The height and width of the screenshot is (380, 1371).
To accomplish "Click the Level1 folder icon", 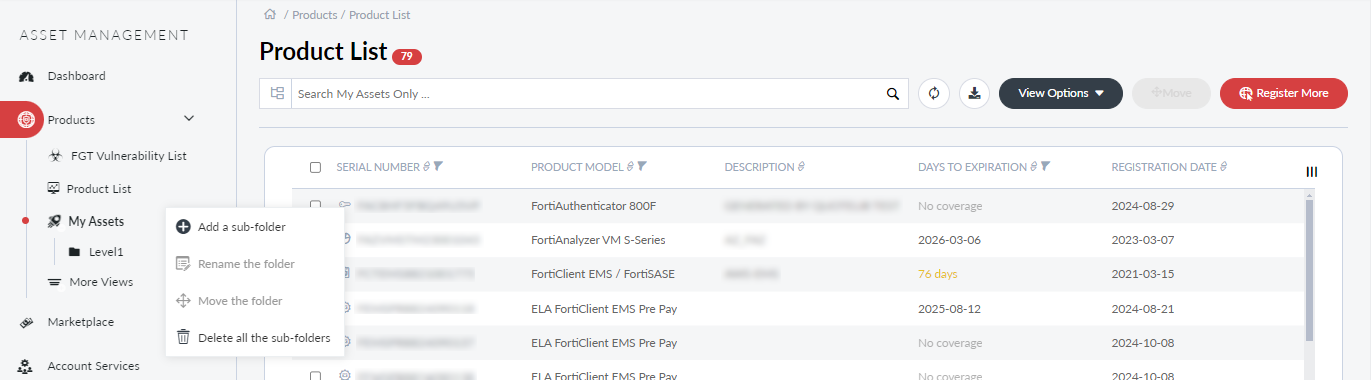I will click(74, 252).
